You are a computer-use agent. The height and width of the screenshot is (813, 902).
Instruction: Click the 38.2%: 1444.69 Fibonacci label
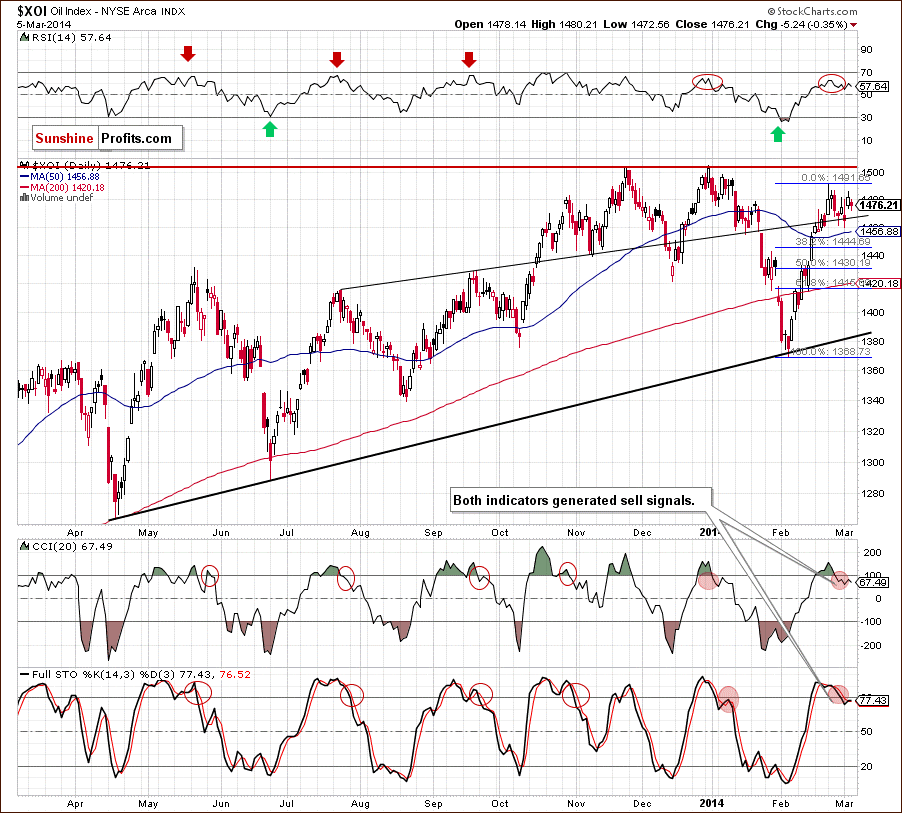(x=833, y=242)
